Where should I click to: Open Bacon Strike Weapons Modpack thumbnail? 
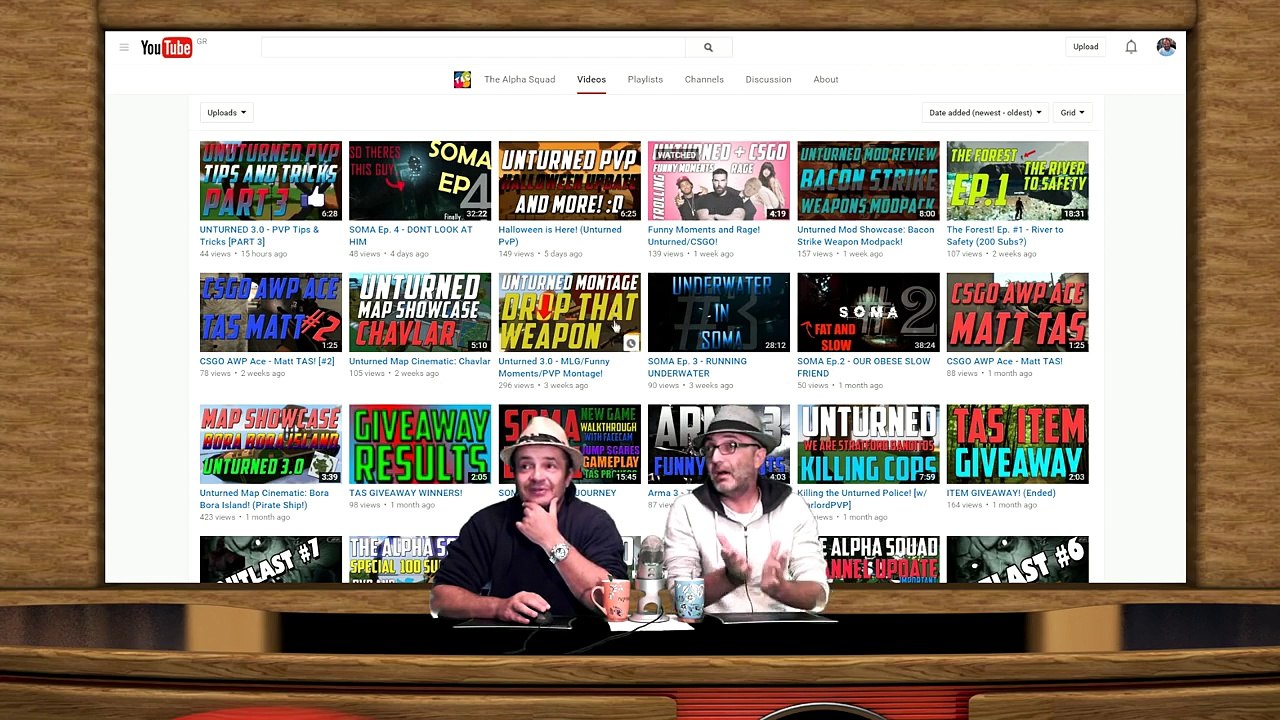tap(868, 181)
